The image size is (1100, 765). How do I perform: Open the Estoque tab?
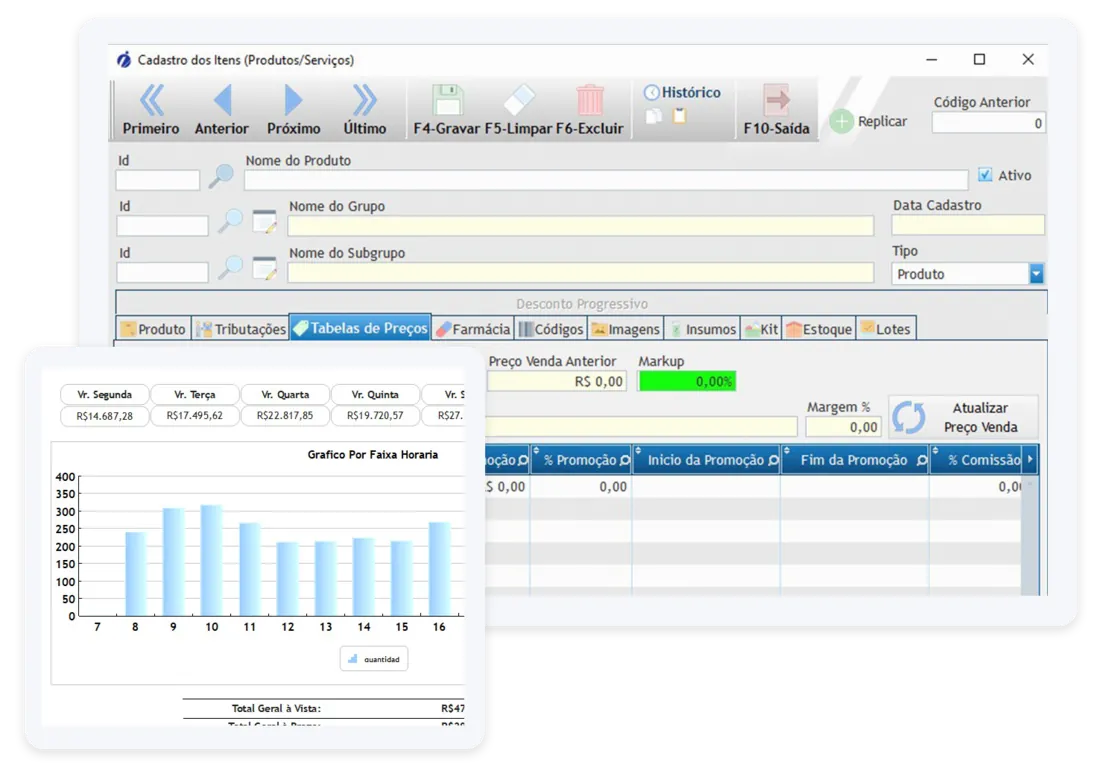(x=819, y=328)
